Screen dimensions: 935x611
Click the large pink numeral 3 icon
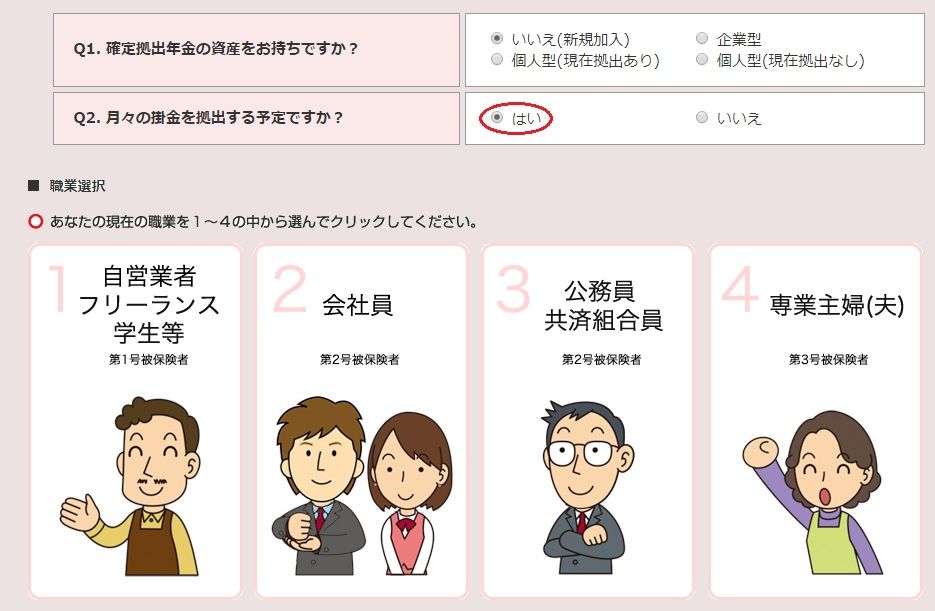tap(513, 290)
